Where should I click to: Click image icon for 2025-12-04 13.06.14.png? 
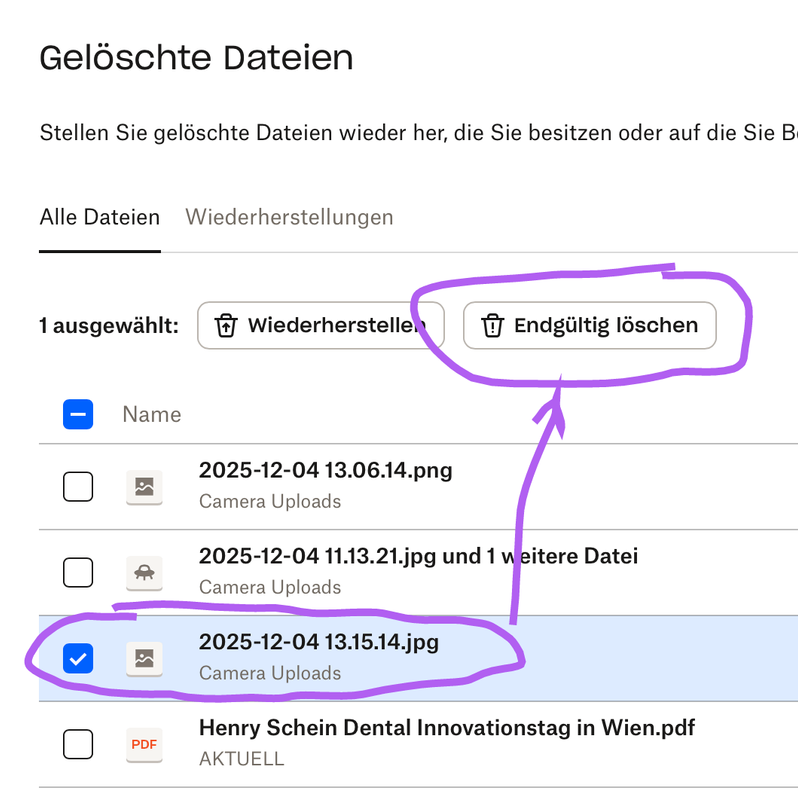[144, 487]
